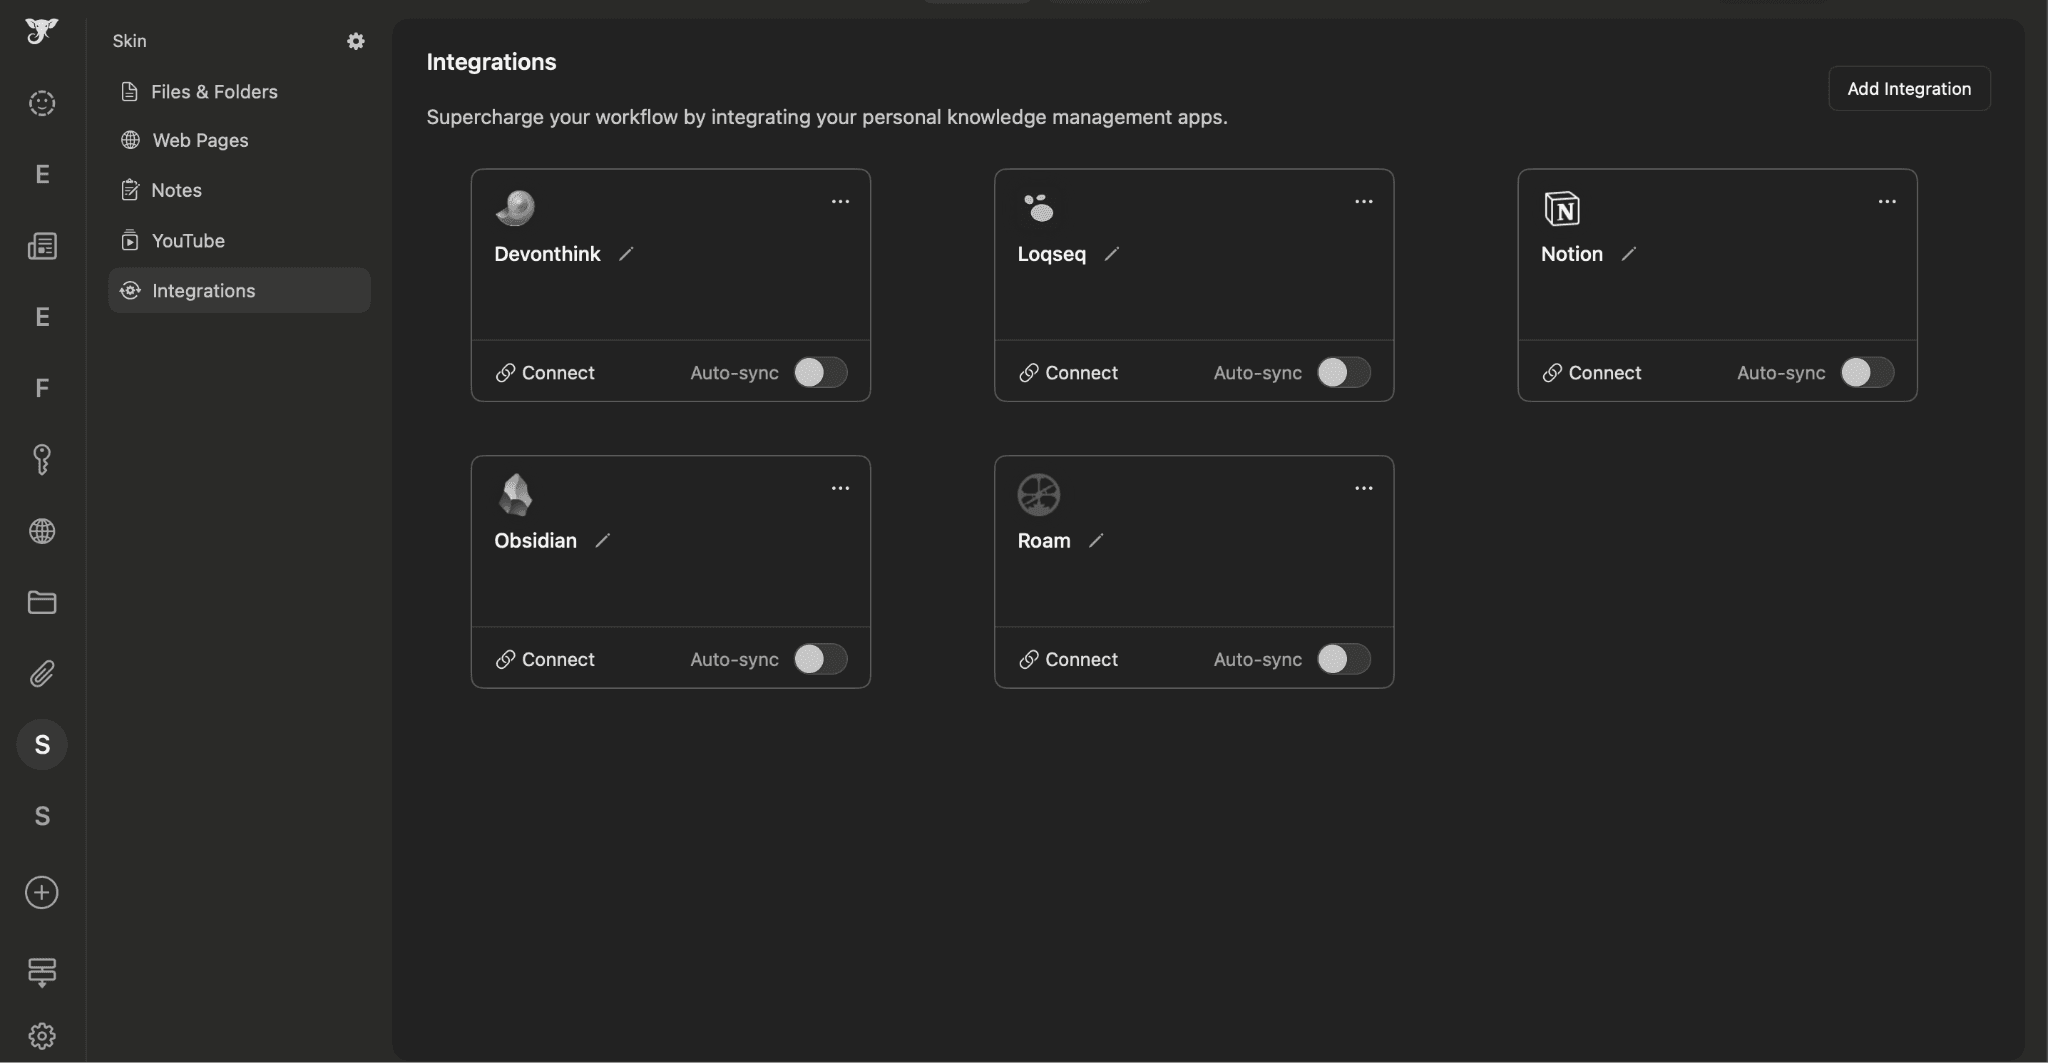Screen dimensions: 2048x1063
Task: Rename the Notion integration via pencil icon
Action: (x=1629, y=255)
